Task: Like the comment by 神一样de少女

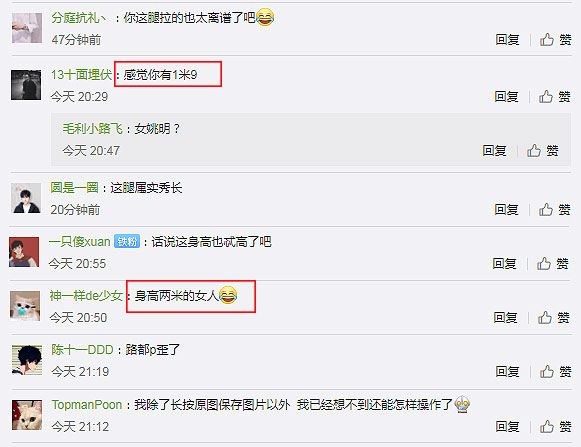Action: point(554,317)
